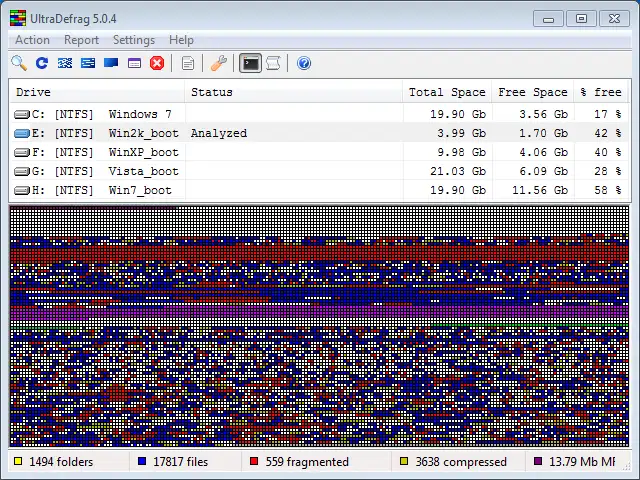Click the 3.99 Gb total space value

click(x=462, y=133)
